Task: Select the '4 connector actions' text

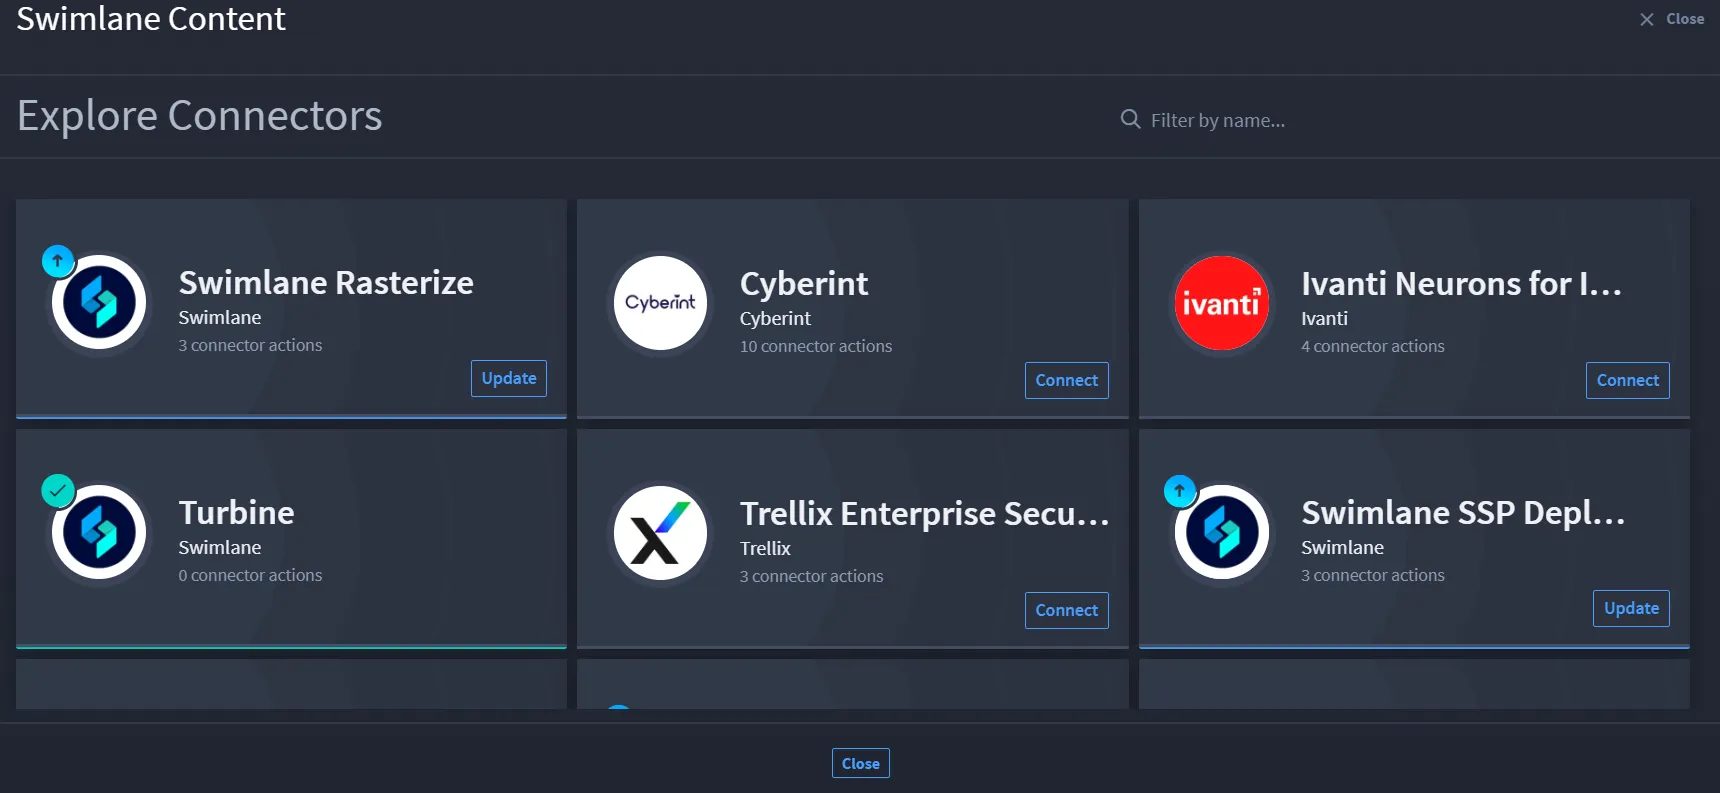Action: pos(1373,346)
